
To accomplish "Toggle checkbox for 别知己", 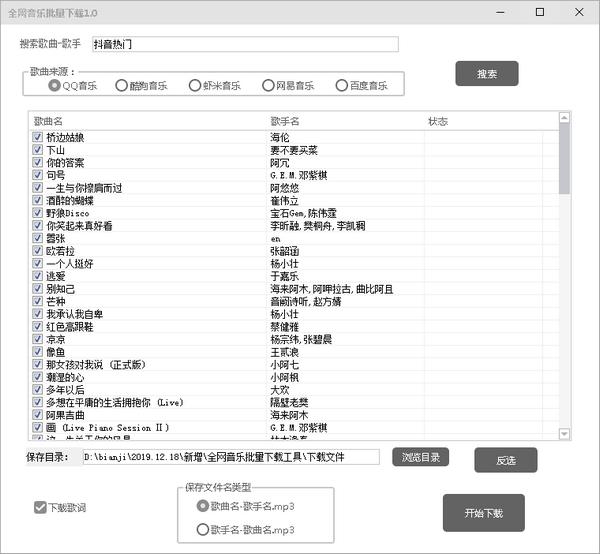I will pyautogui.click(x=37, y=288).
